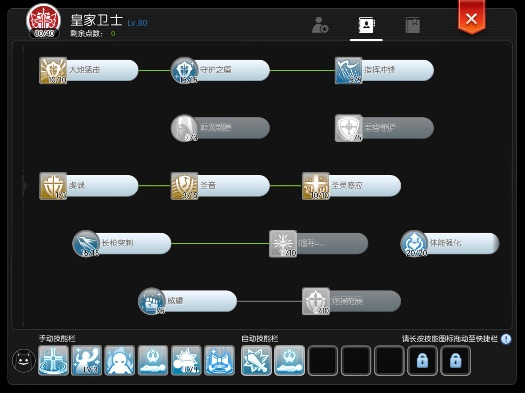Image resolution: width=525 pixels, height=393 pixels.
Task: Tap the 守护之盾 shield skill icon
Action: [184, 70]
